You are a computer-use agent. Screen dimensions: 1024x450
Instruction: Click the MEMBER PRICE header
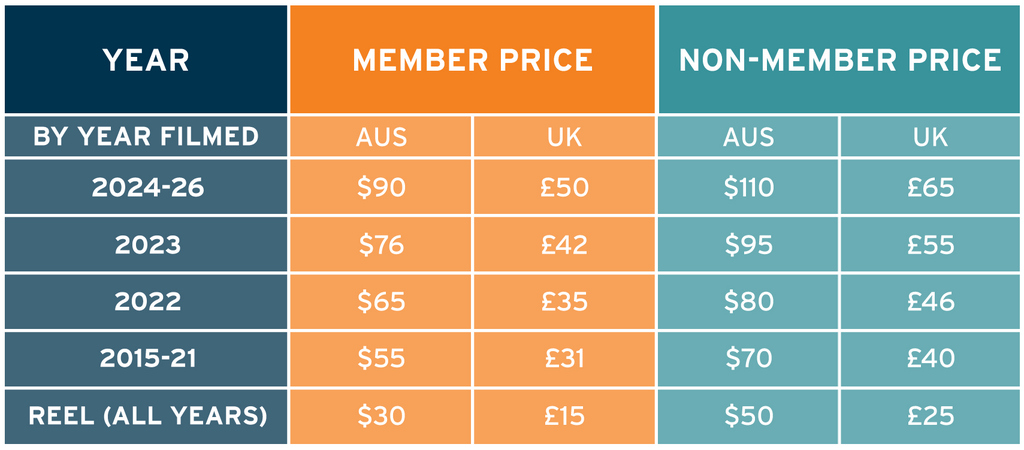click(472, 59)
